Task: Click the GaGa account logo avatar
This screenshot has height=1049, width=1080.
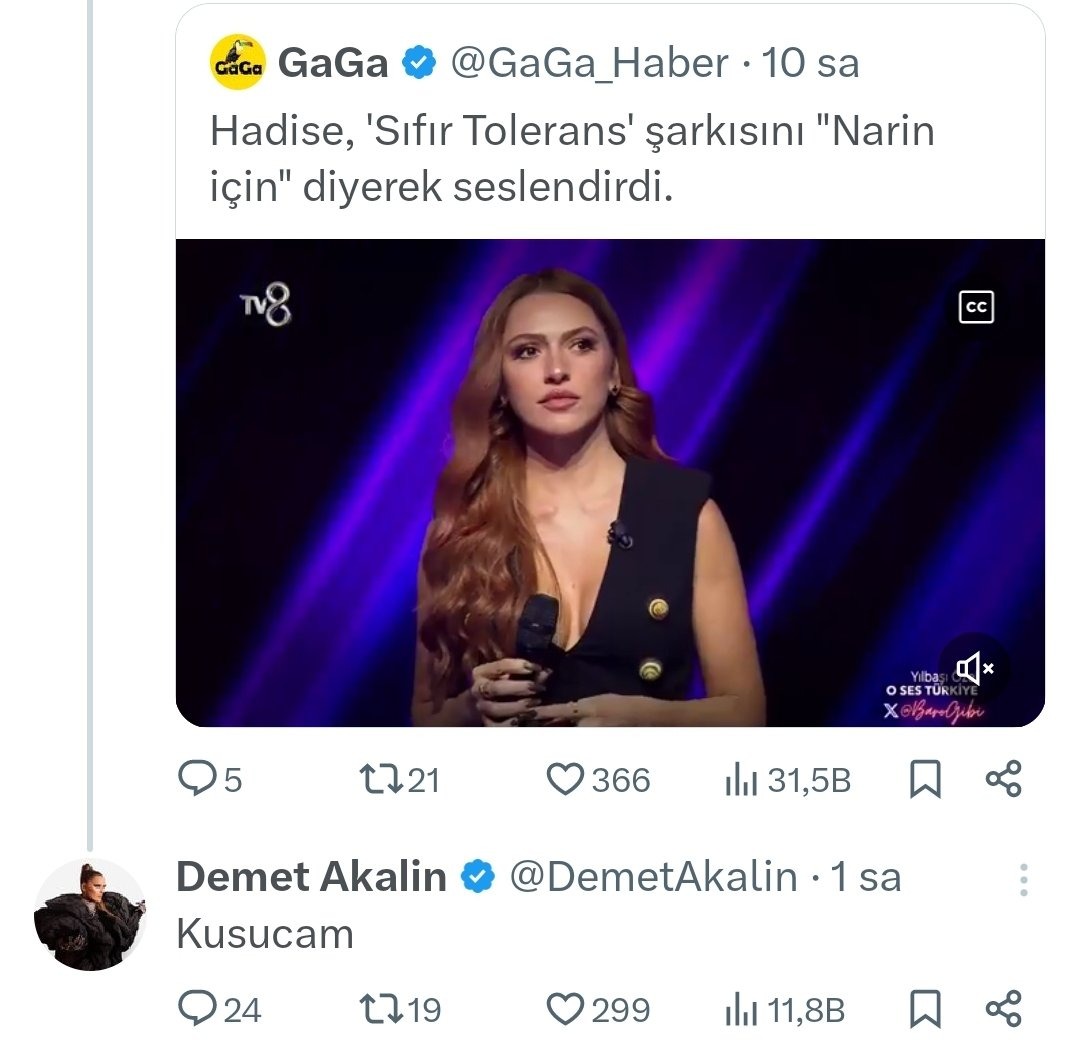Action: point(237,63)
